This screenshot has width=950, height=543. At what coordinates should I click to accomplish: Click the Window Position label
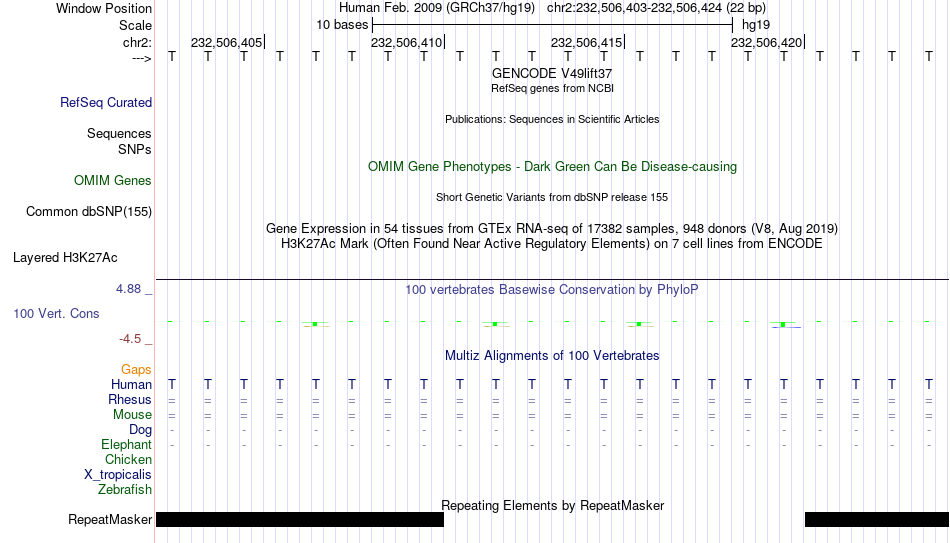(104, 8)
